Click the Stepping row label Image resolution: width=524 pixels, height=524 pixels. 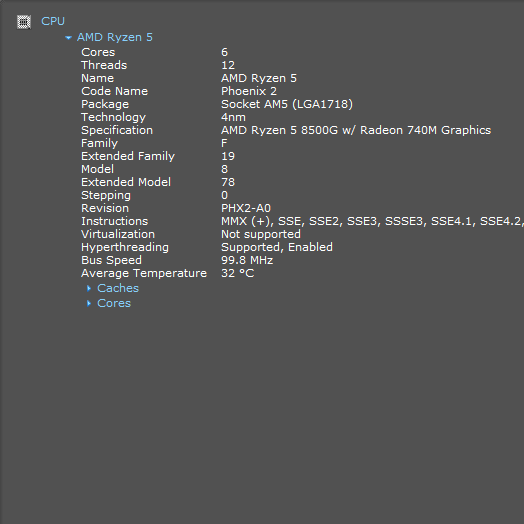pos(106,195)
